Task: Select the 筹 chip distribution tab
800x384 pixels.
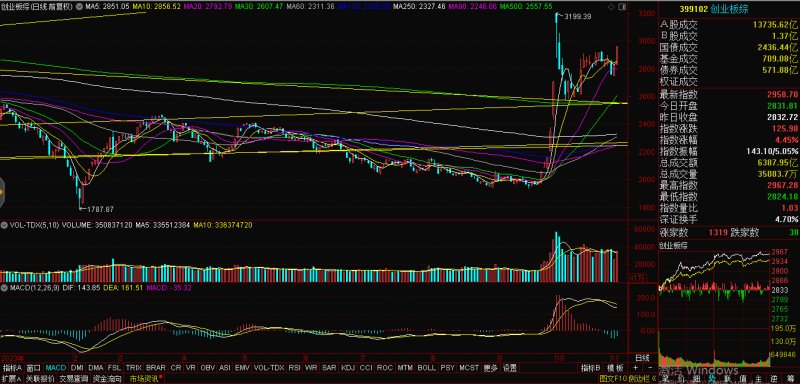Action: point(790,379)
